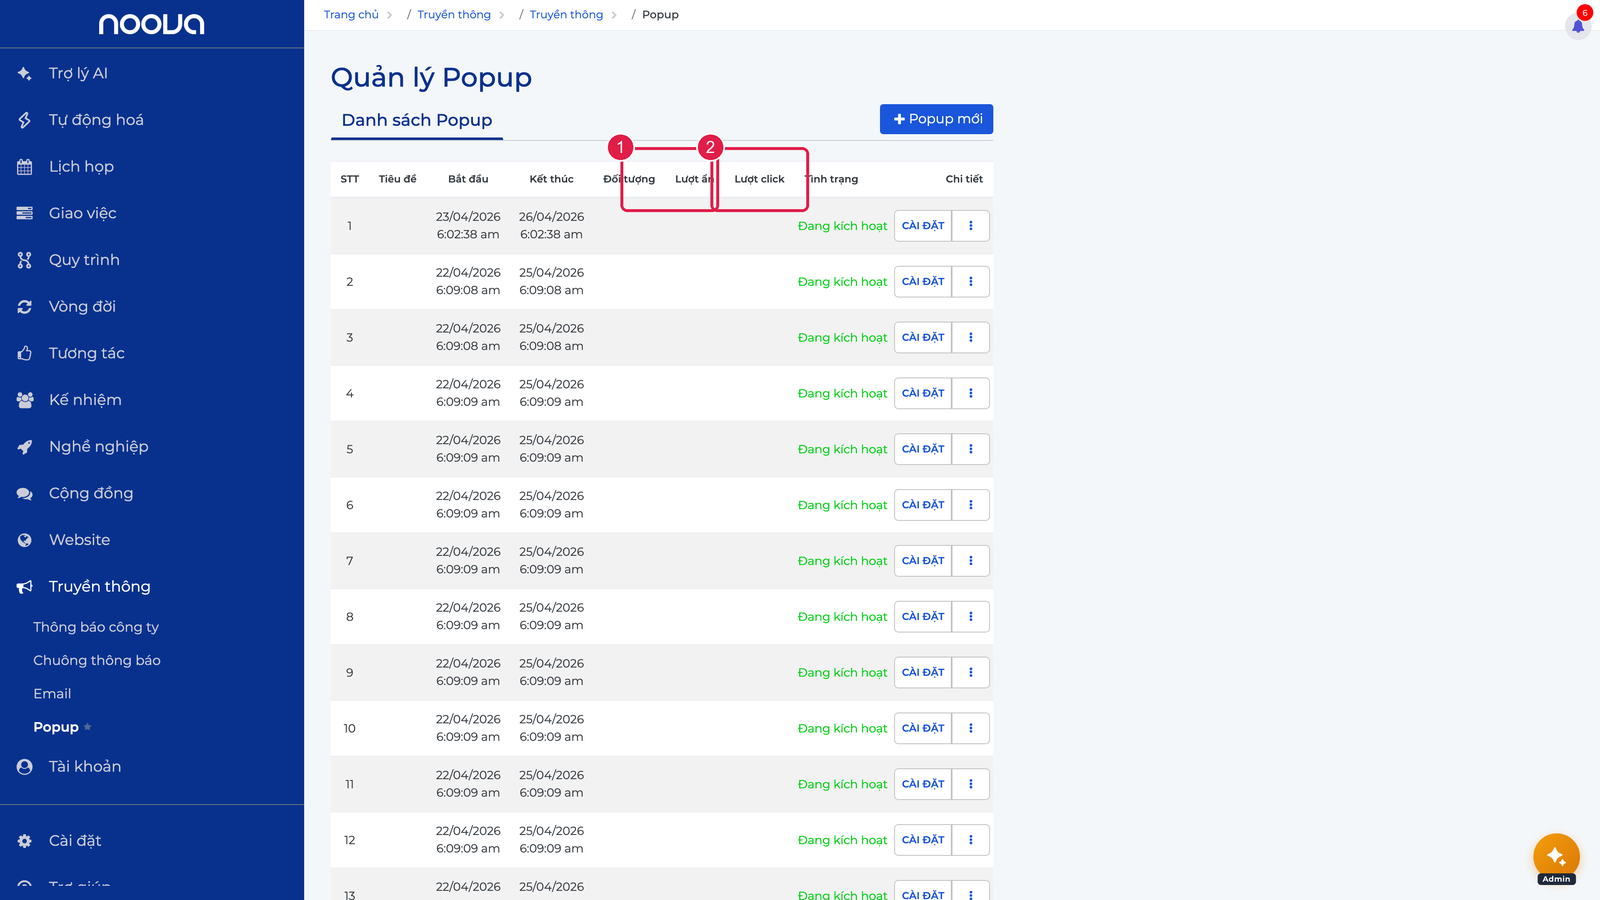Open more options for popup row 2

971,282
